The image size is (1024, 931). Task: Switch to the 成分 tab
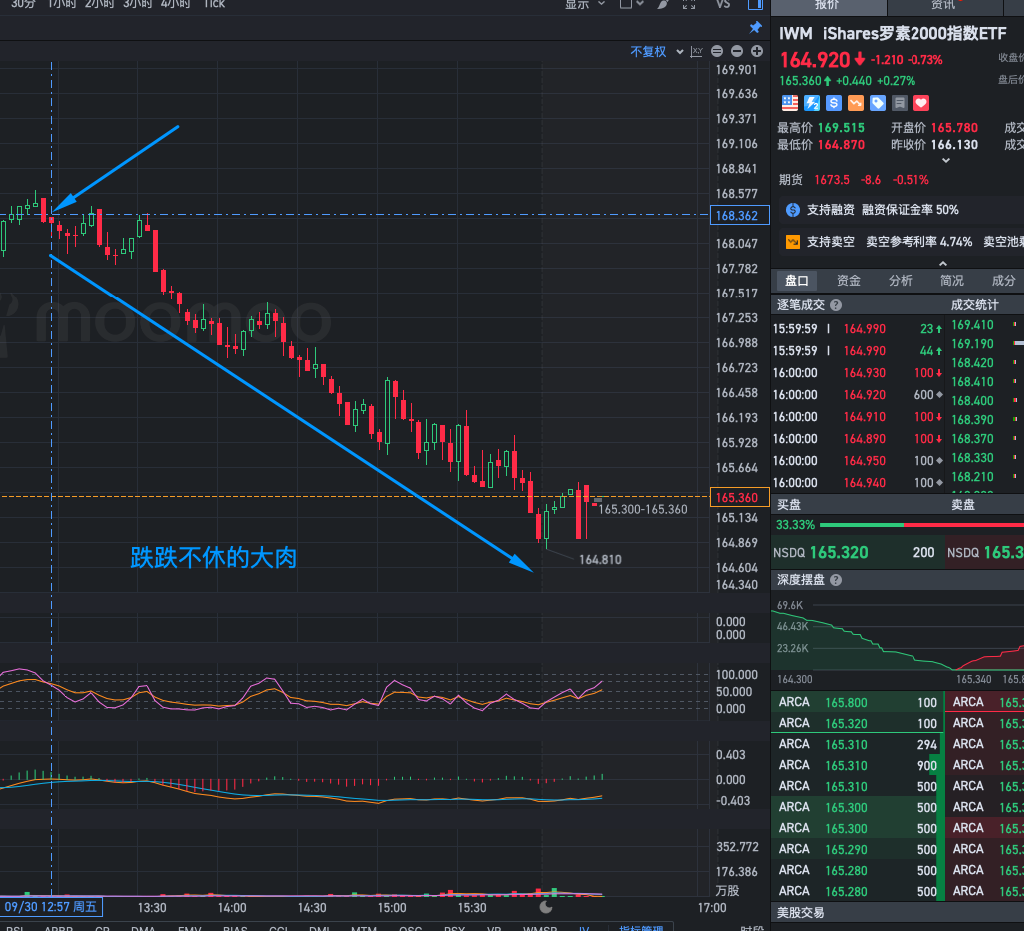click(x=1004, y=281)
